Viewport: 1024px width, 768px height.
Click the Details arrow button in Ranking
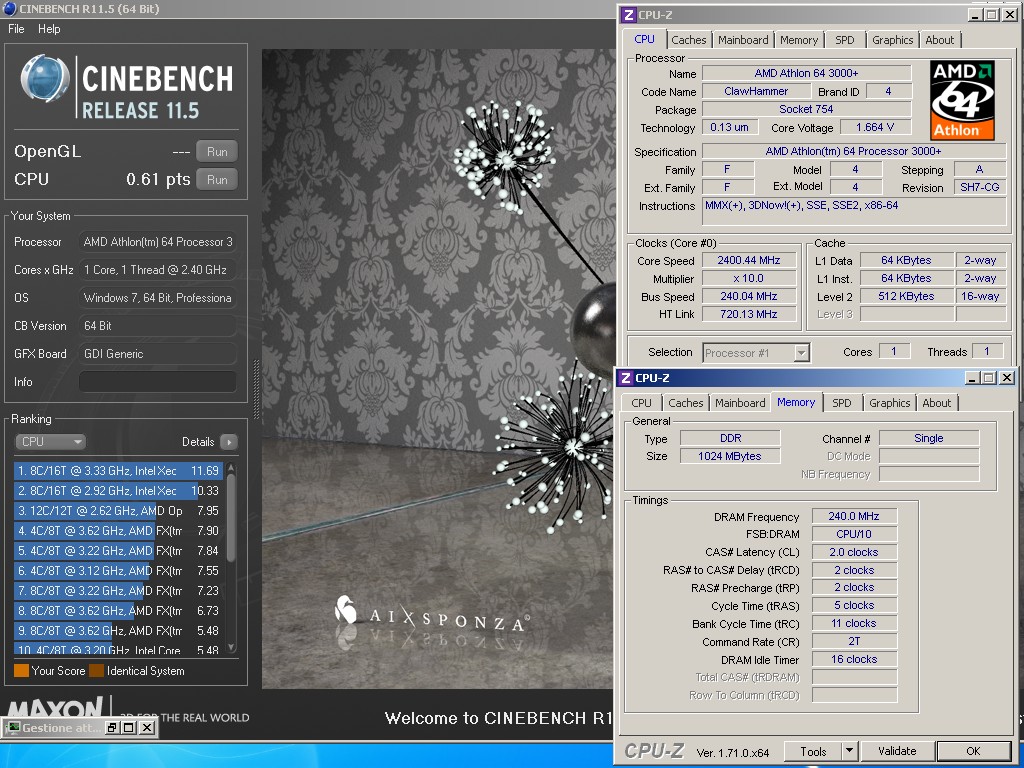coord(229,442)
